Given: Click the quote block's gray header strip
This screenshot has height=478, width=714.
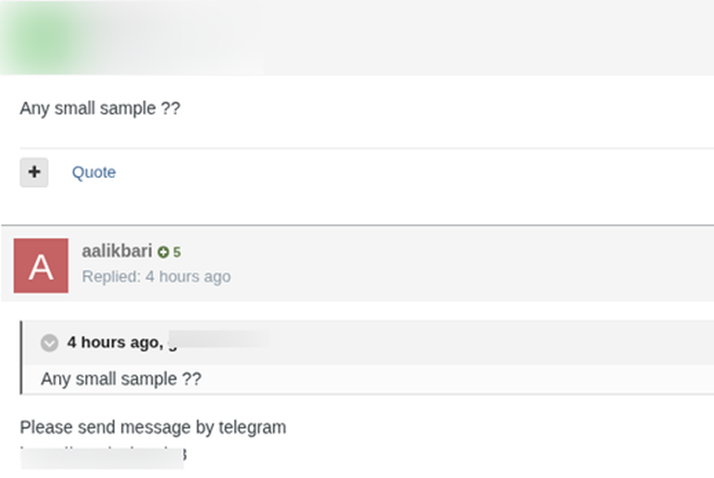Looking at the screenshot, I should [480, 342].
